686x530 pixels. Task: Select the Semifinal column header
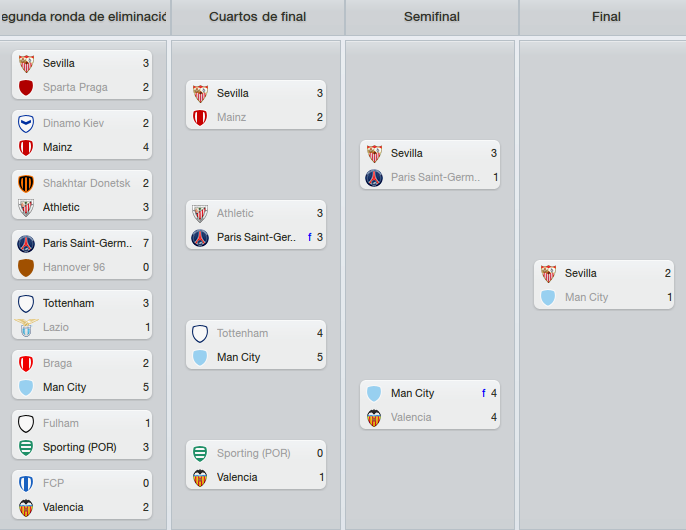(x=432, y=17)
